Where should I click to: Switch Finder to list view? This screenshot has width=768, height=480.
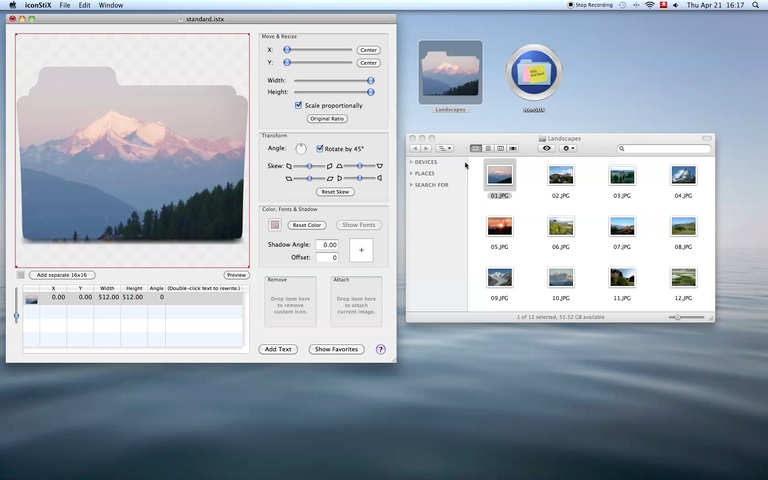(488, 148)
